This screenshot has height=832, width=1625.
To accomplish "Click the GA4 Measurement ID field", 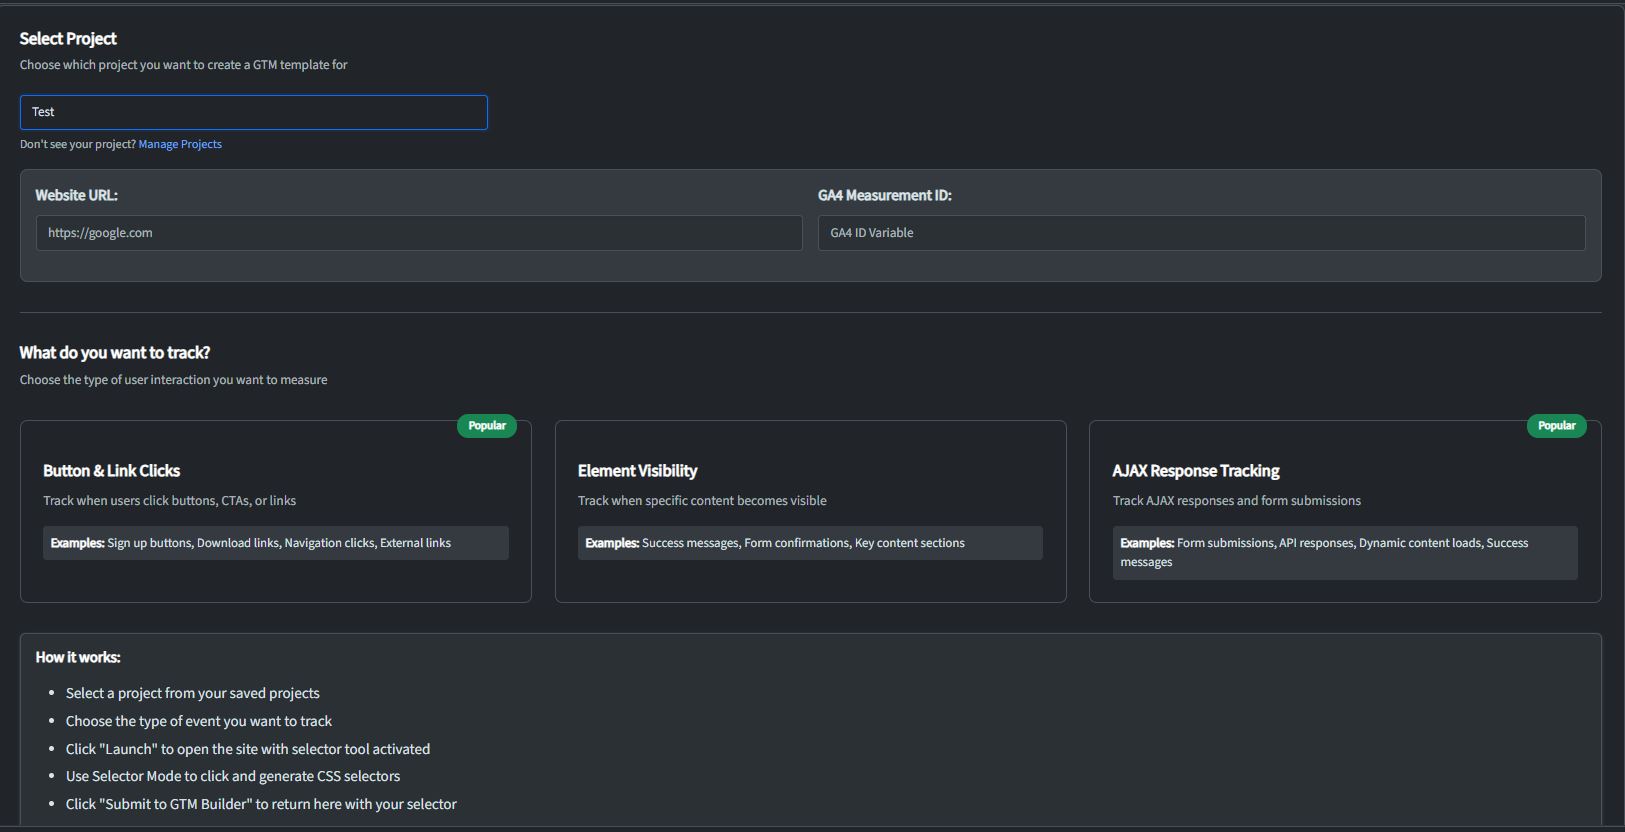I will (x=1201, y=233).
